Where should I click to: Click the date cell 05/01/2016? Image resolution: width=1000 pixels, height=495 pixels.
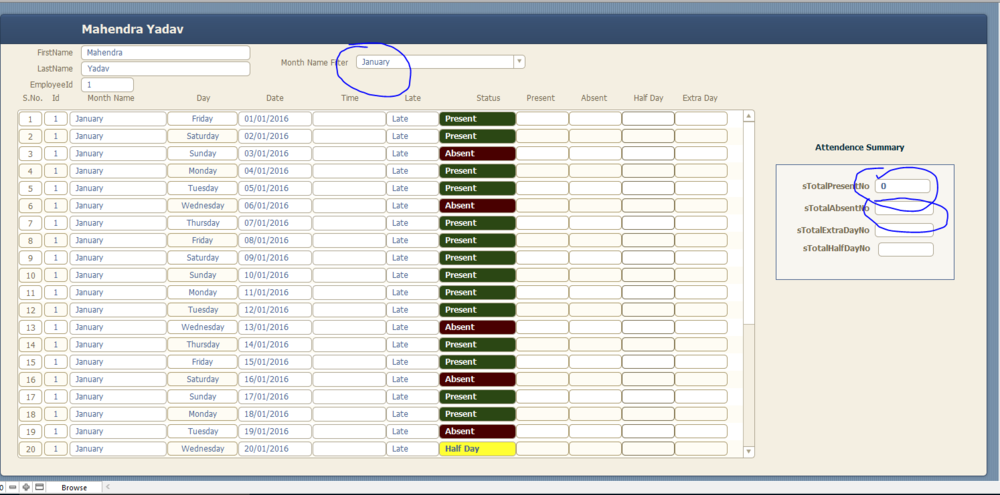[275, 188]
